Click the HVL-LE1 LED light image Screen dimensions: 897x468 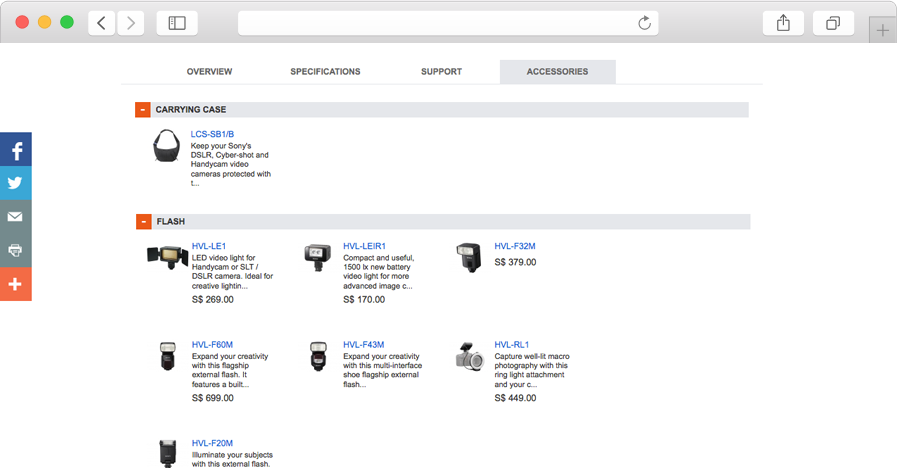[168, 256]
